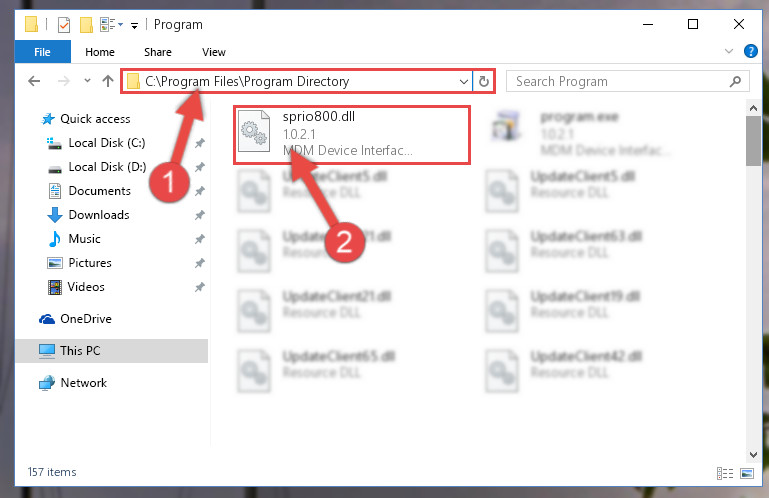The image size is (769, 498).
Task: Switch to large icons view
Action: tap(747, 473)
